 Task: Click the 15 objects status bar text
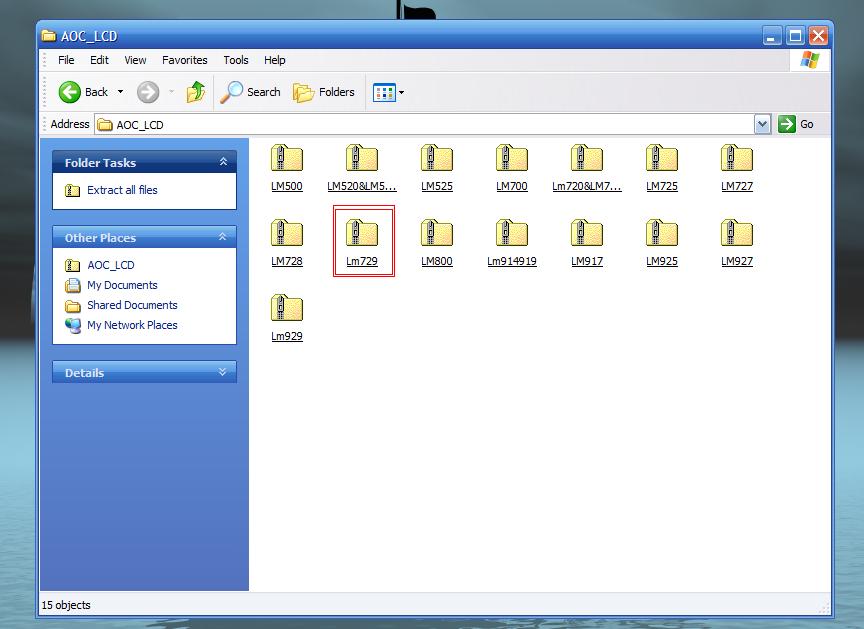click(x=66, y=605)
